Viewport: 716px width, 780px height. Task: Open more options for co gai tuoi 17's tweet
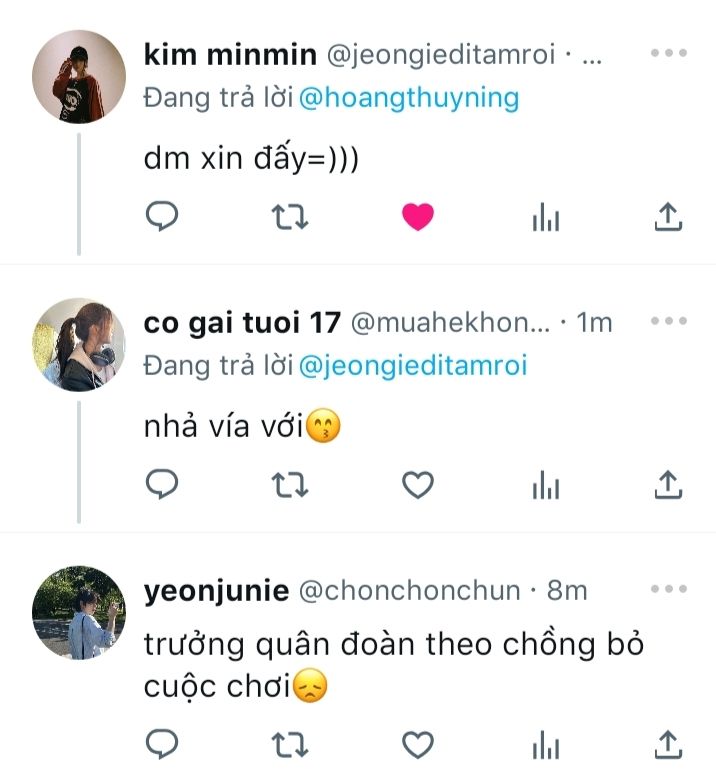667,322
